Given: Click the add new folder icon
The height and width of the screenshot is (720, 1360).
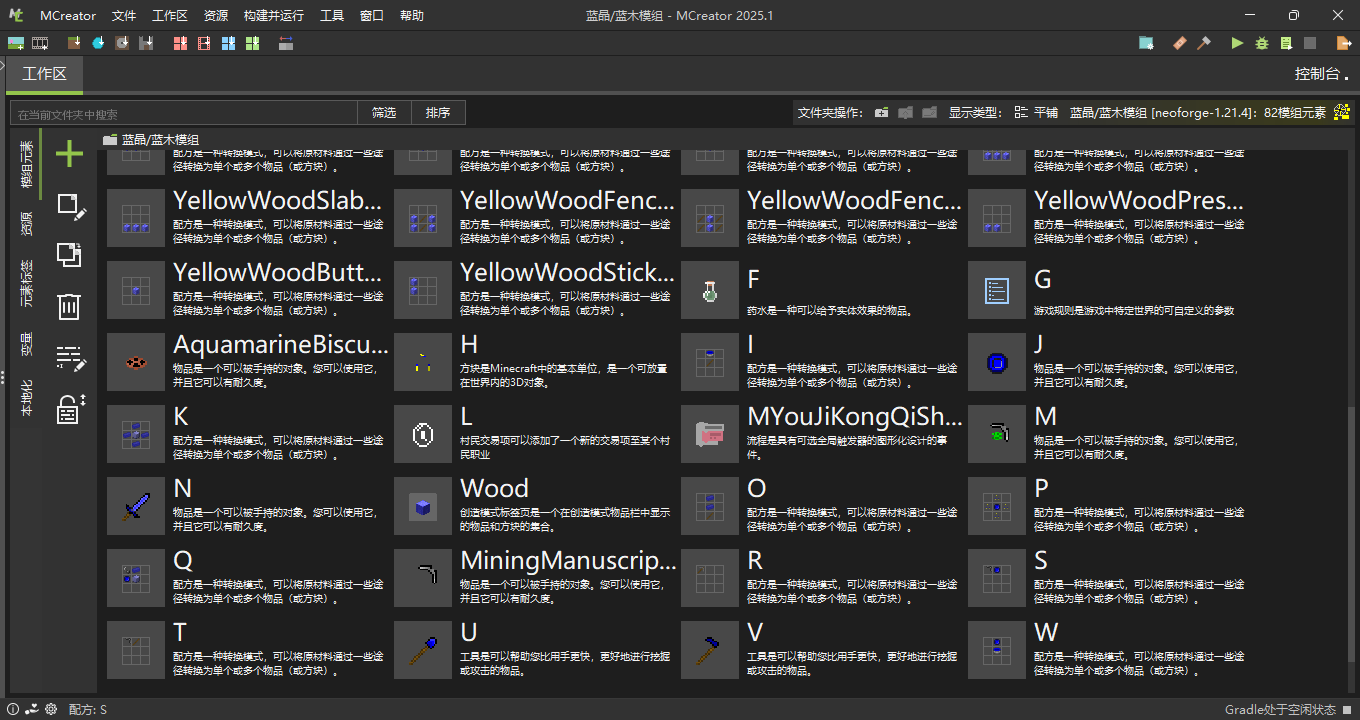Looking at the screenshot, I should tap(881, 112).
